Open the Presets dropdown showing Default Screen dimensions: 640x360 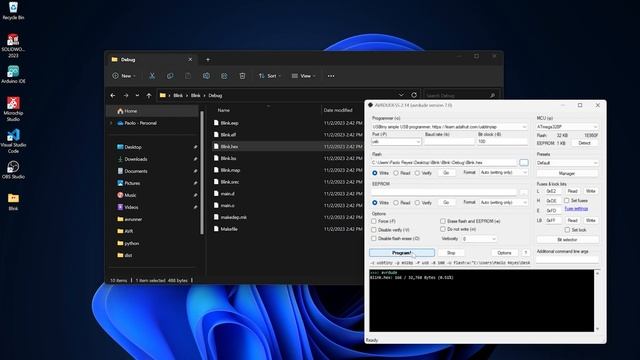[x=567, y=163]
